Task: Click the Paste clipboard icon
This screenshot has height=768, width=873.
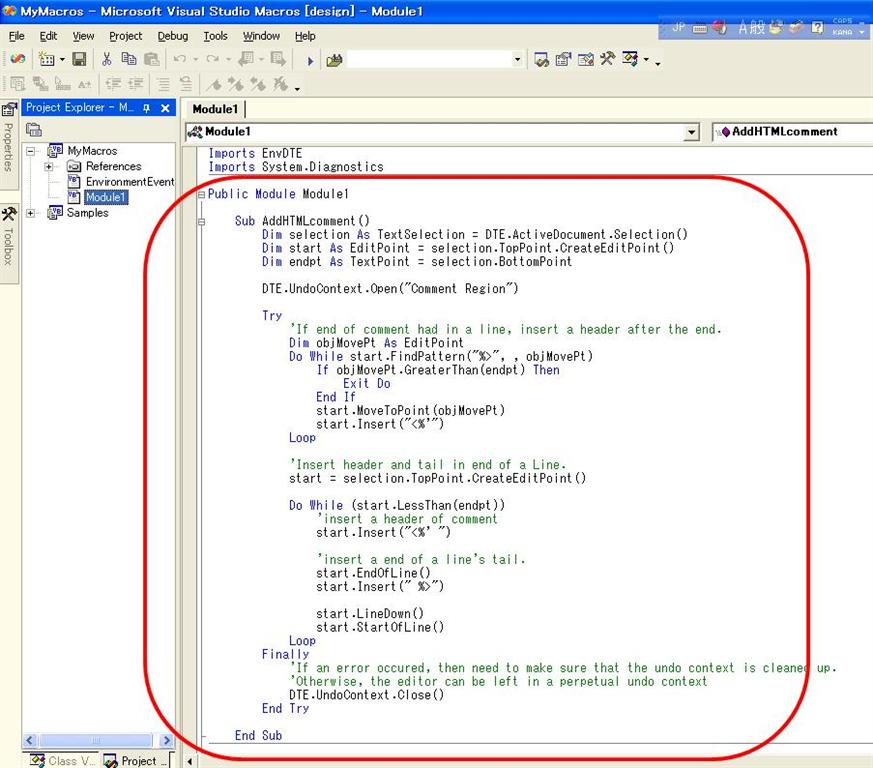Action: click(x=151, y=59)
